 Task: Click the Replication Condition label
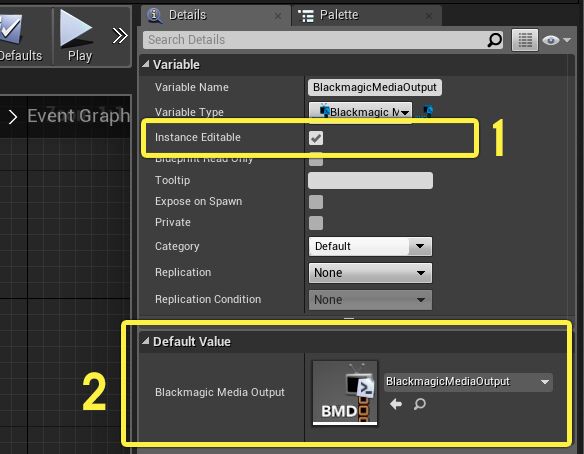(208, 299)
